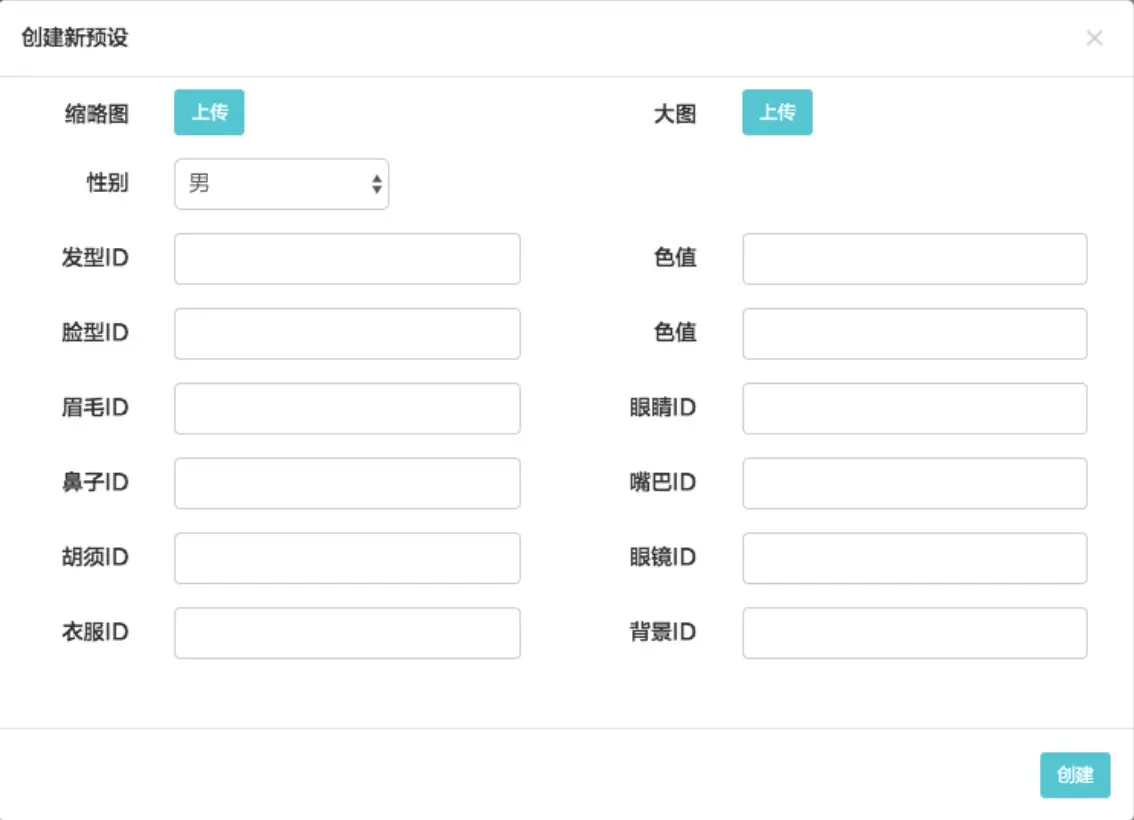
Task: Click inside the 嘴巴ID input
Action: tap(914, 482)
